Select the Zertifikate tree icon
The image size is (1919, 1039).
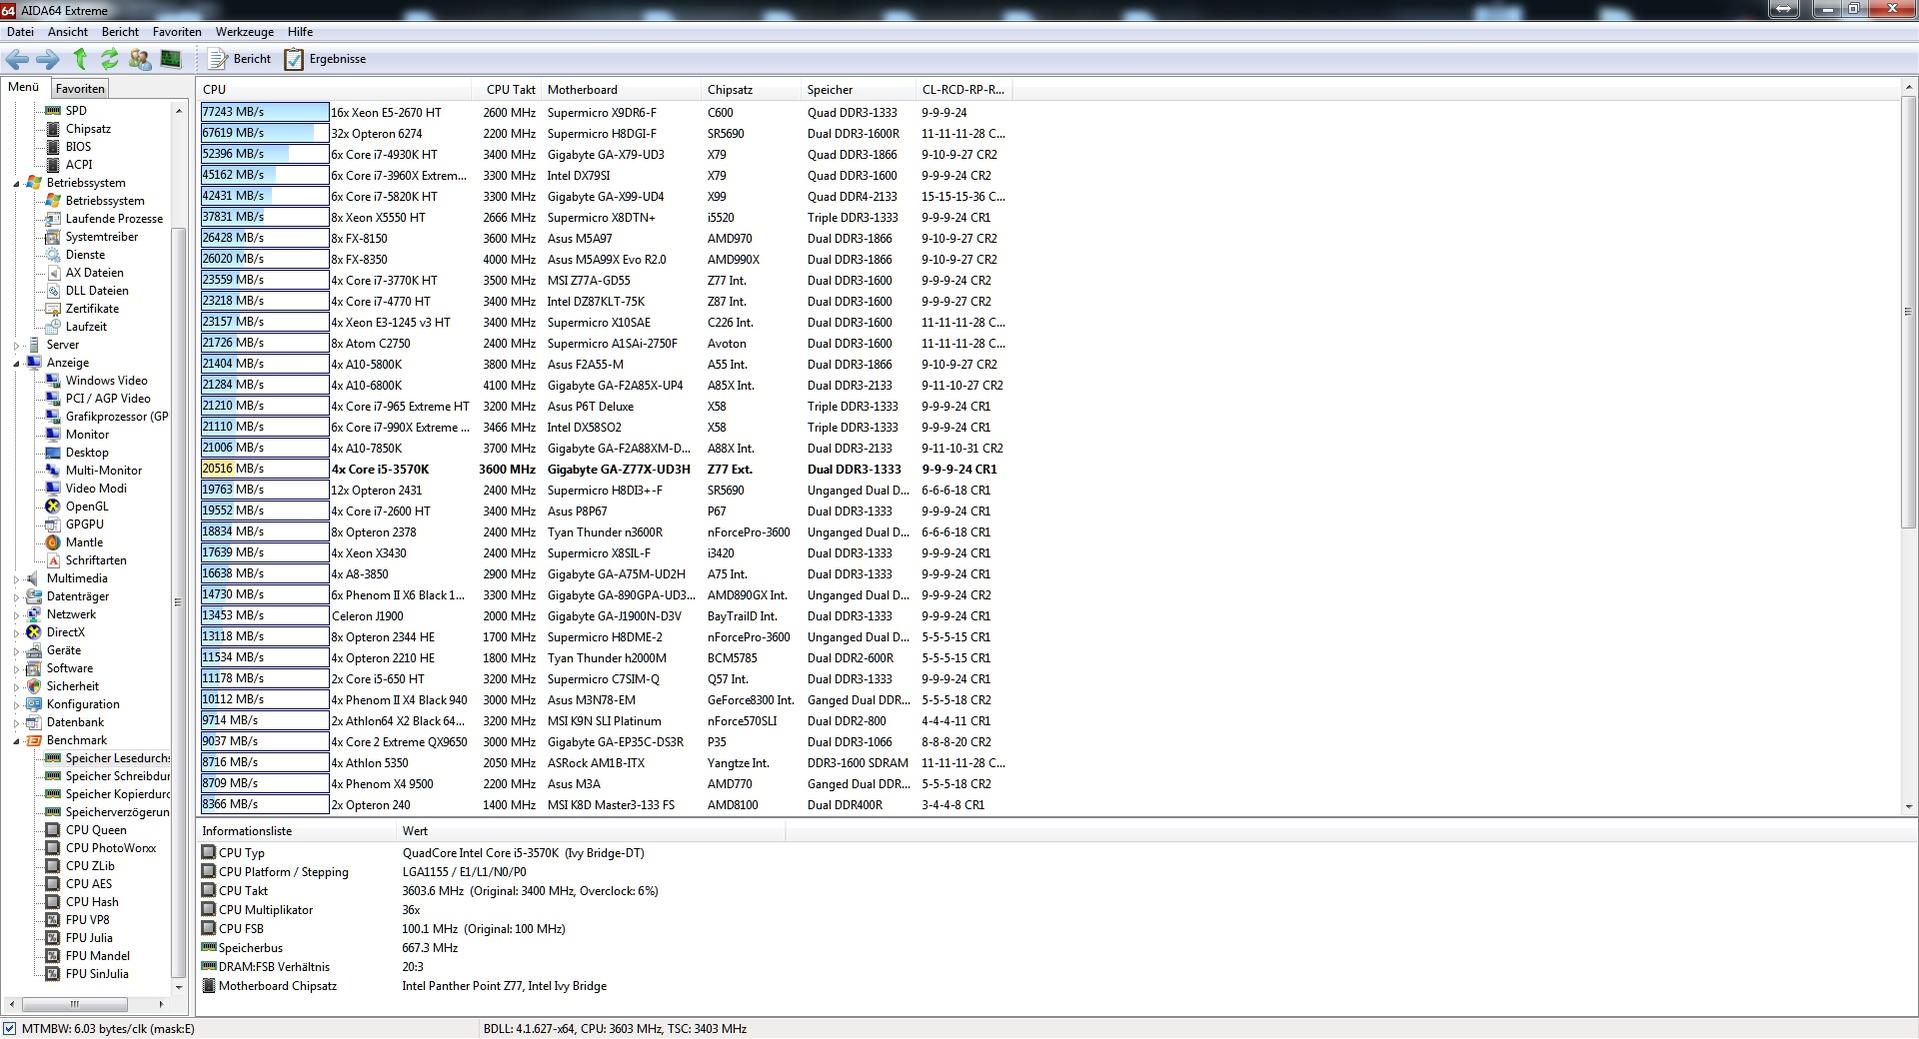(53, 309)
